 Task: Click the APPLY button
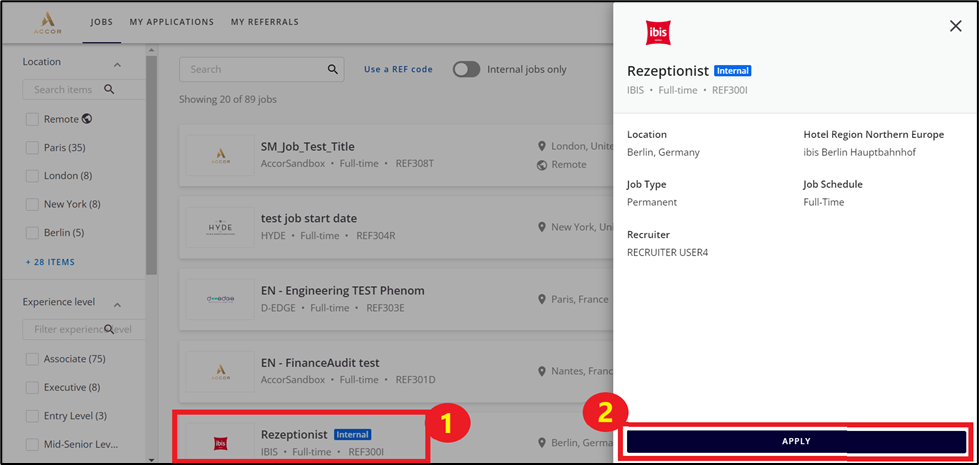[x=796, y=441]
